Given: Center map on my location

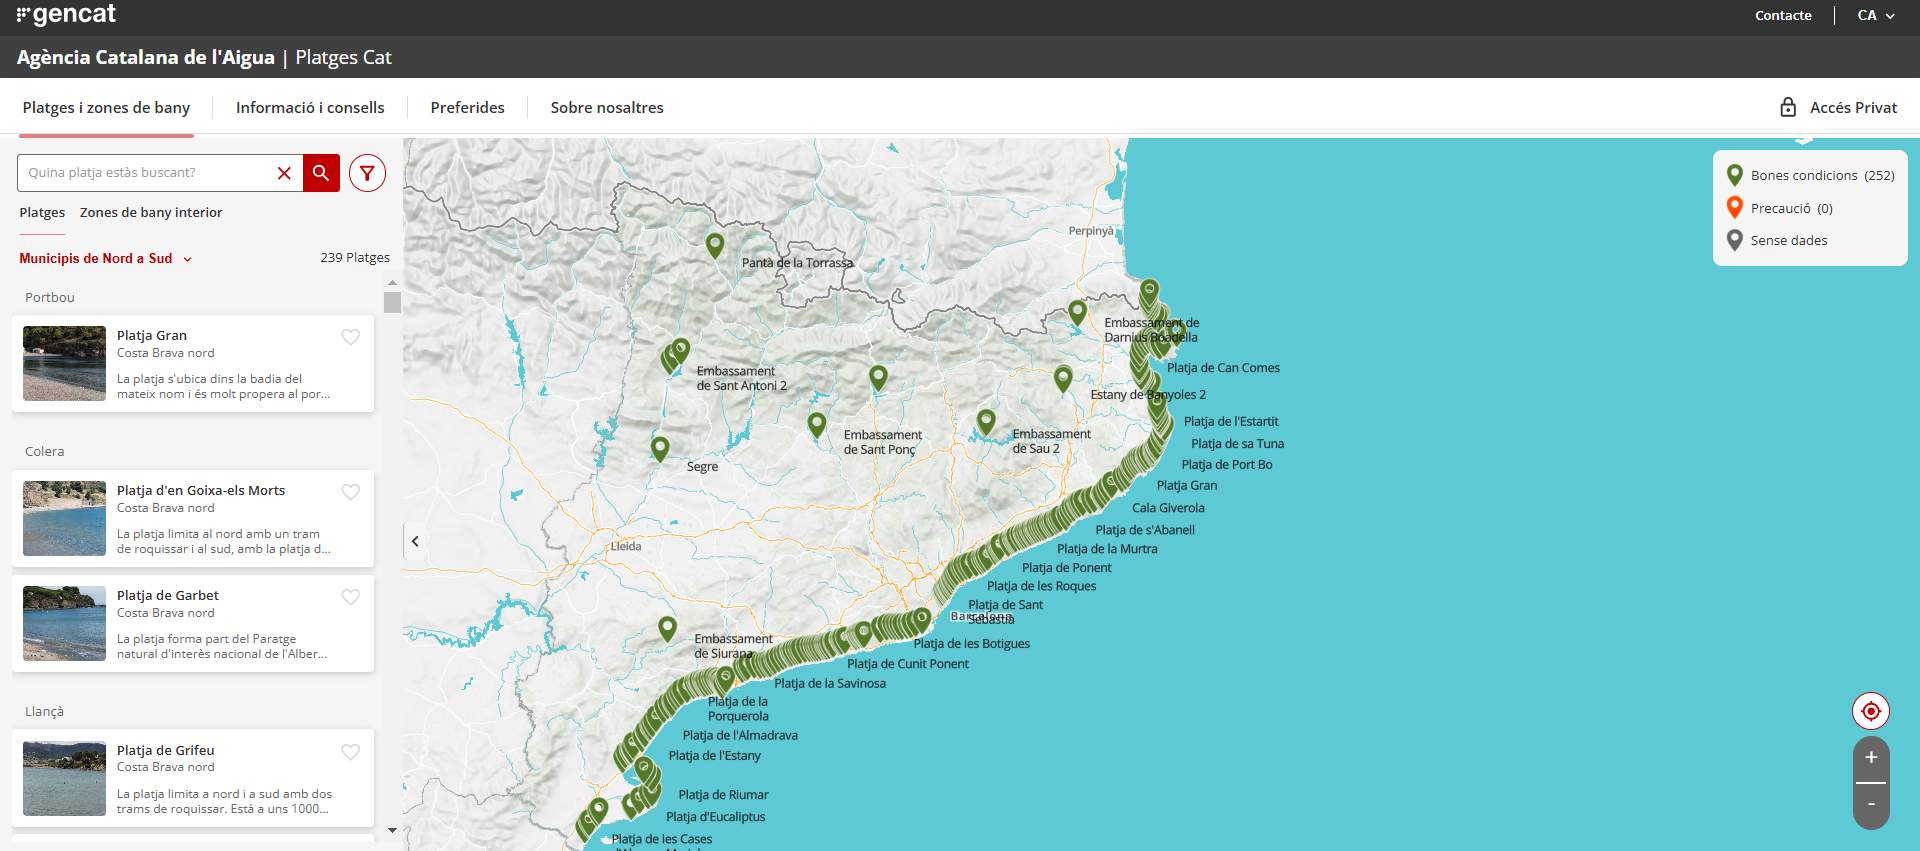Looking at the screenshot, I should [1871, 712].
